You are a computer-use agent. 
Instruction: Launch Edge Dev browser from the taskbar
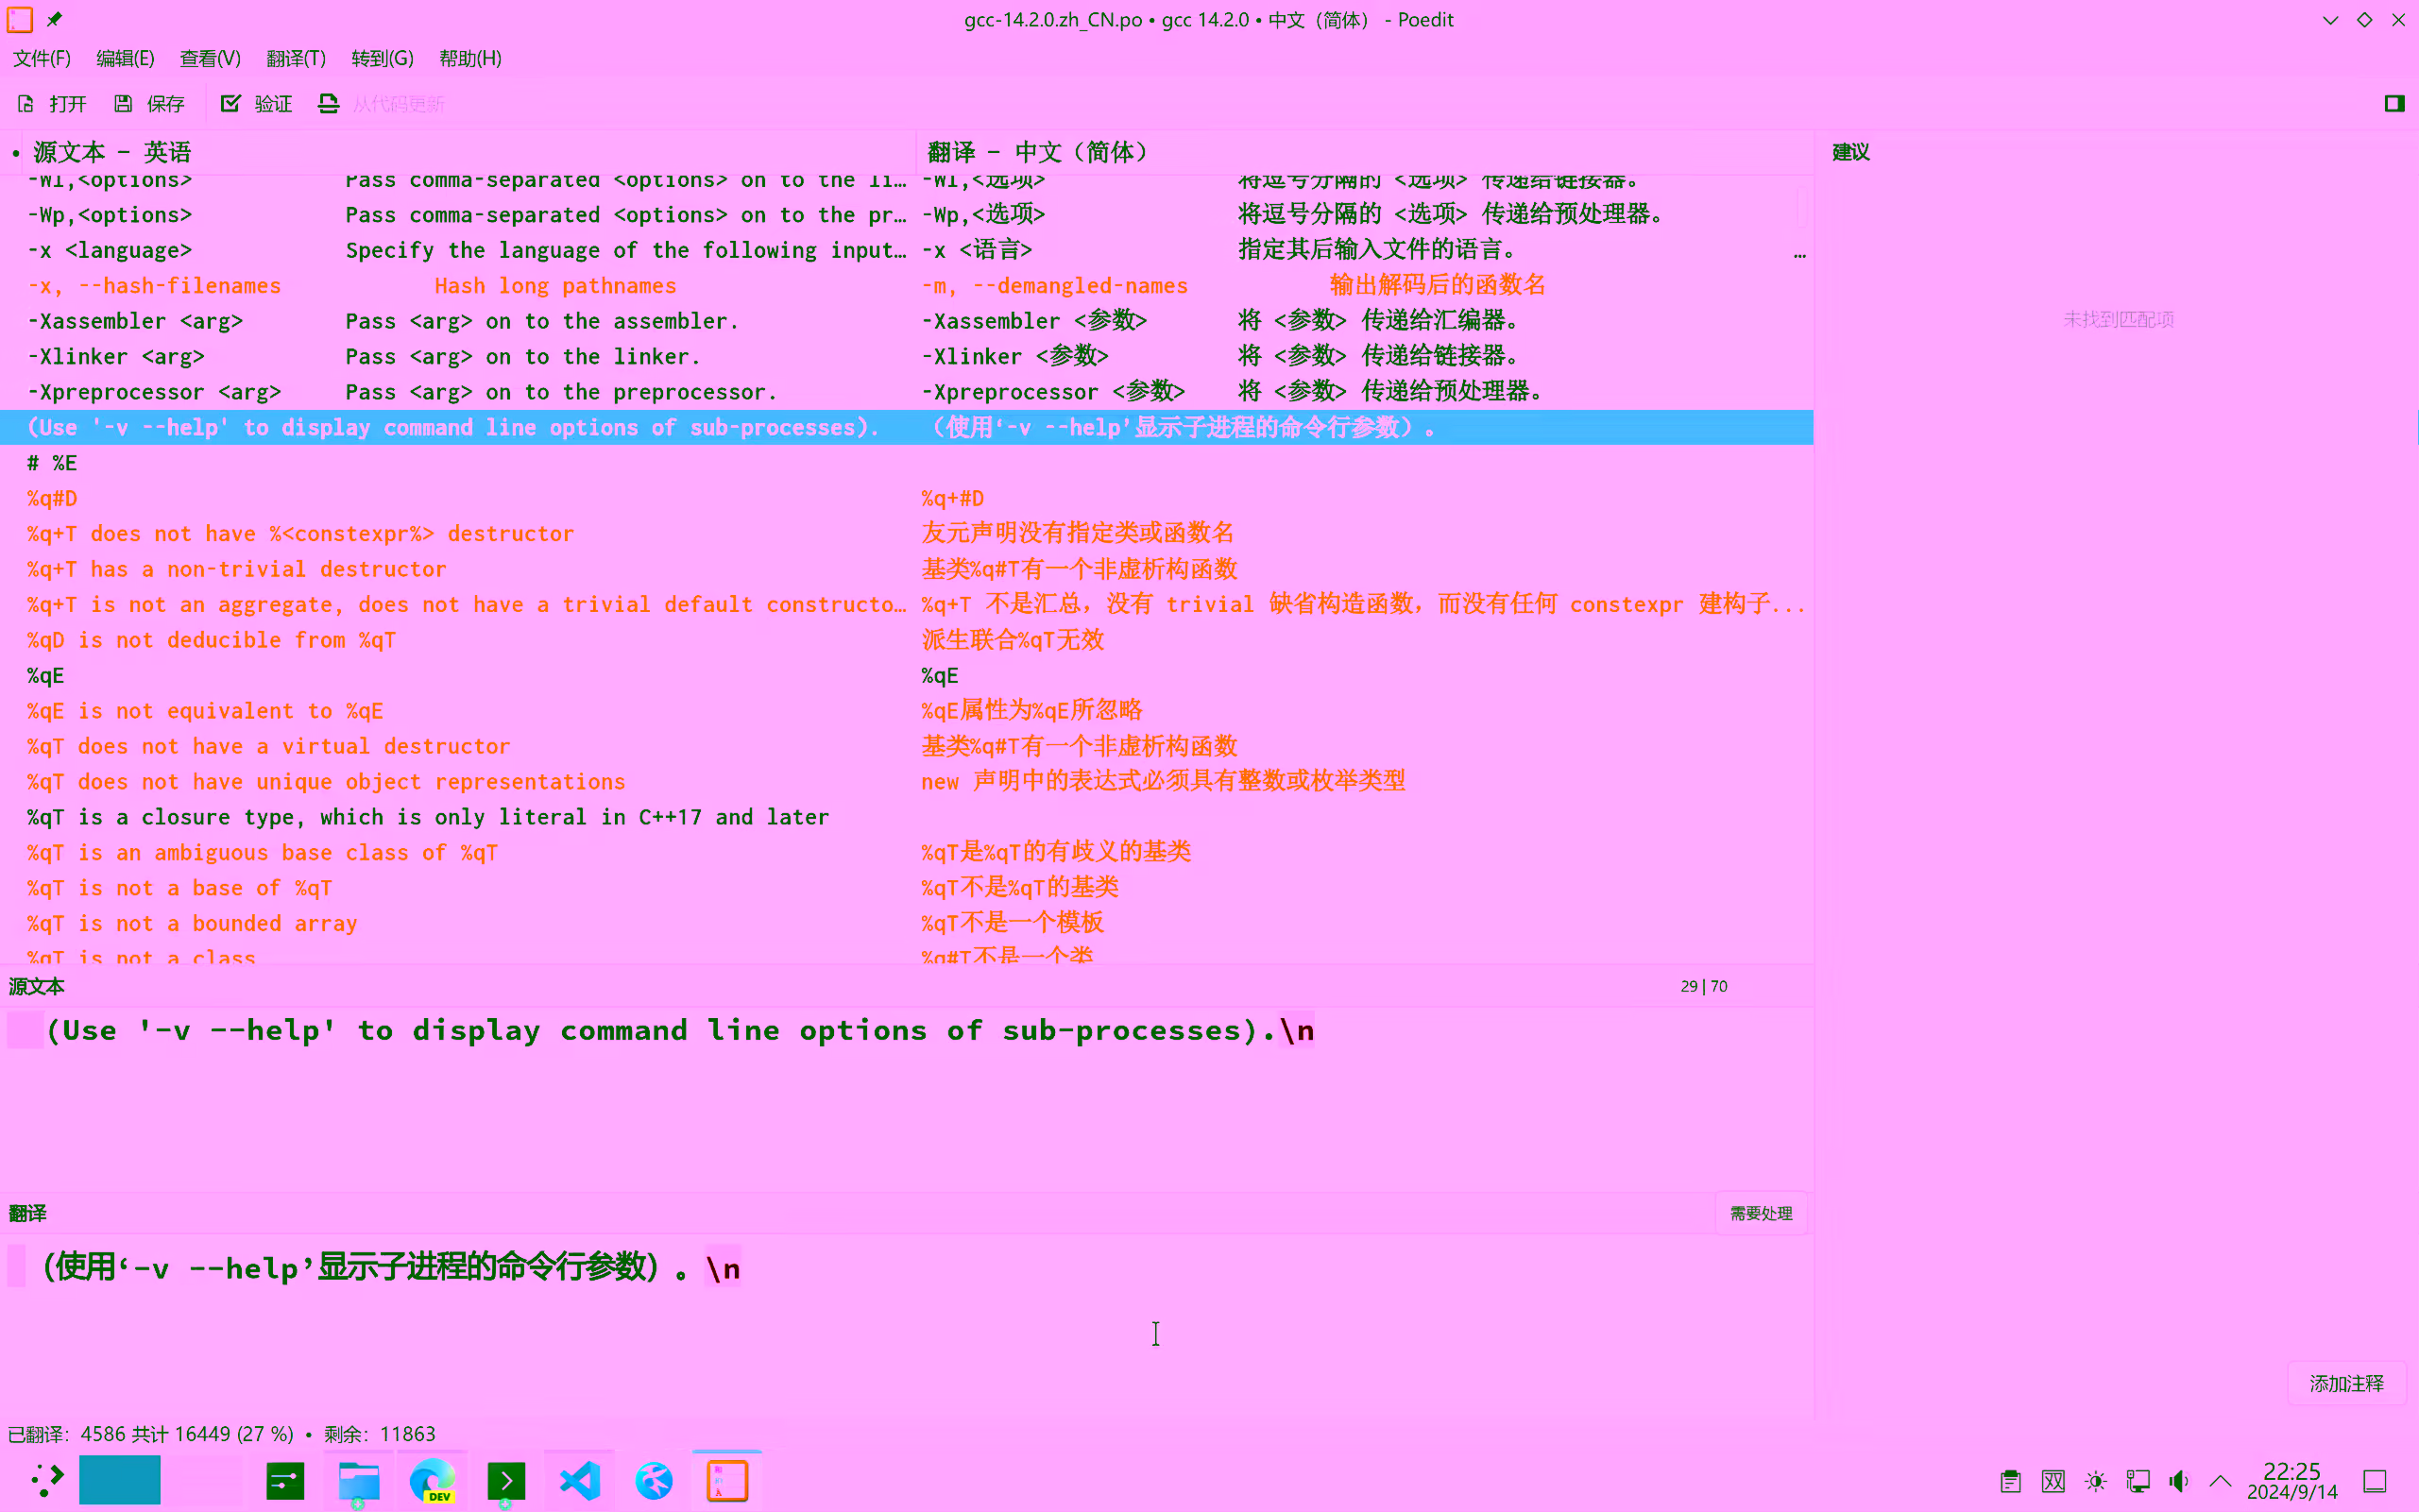433,1480
